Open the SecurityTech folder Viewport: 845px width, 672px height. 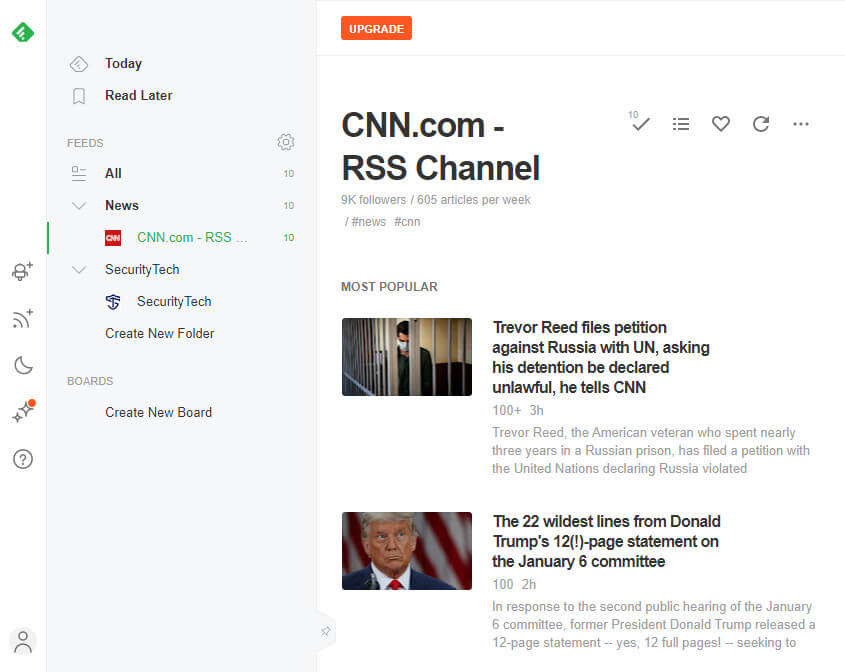click(142, 269)
